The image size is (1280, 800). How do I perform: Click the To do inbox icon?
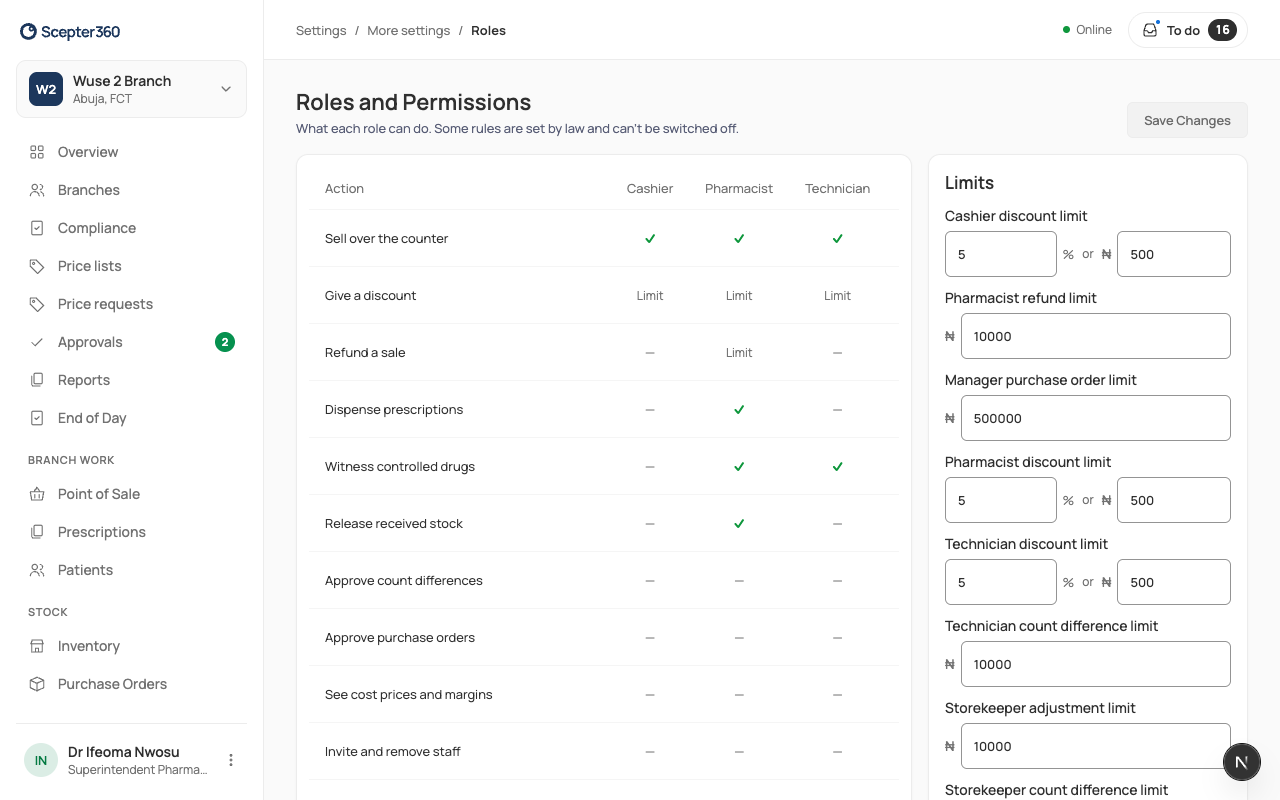click(x=1150, y=30)
